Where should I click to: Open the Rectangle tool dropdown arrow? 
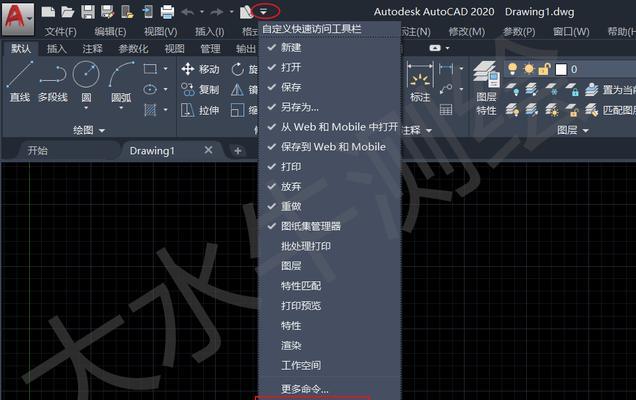165,69
